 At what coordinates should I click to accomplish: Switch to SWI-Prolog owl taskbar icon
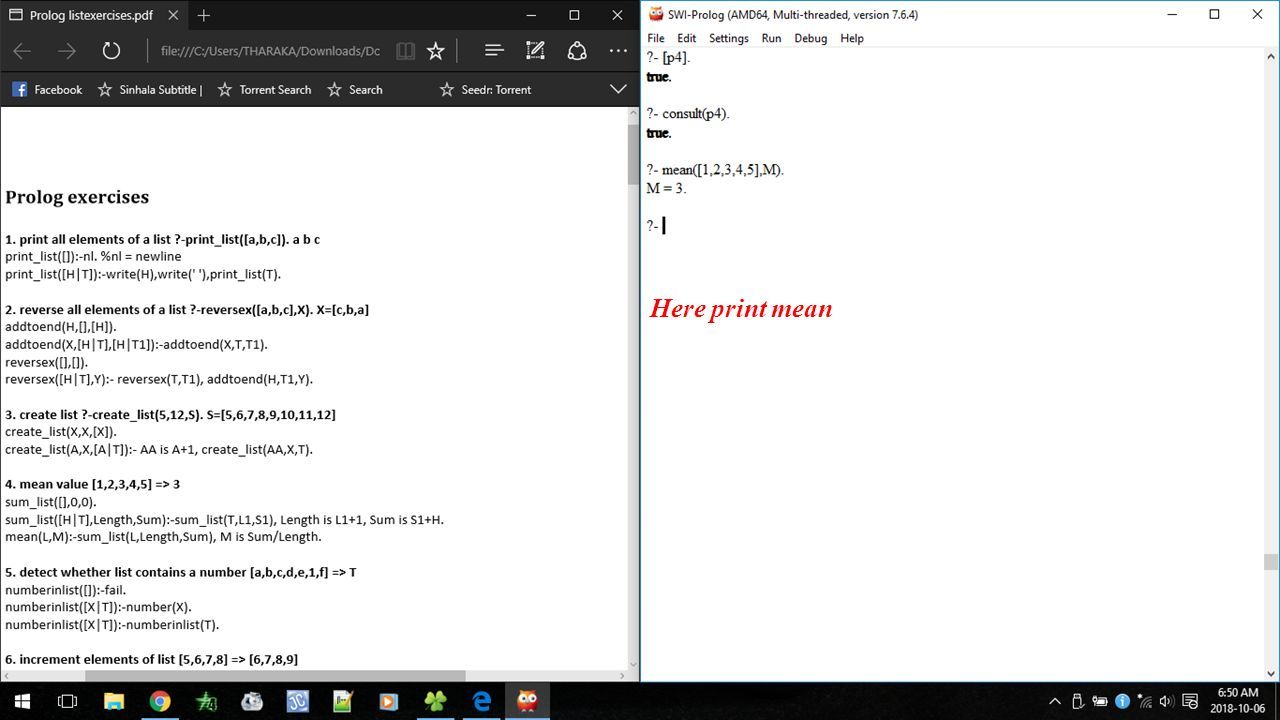tap(527, 701)
